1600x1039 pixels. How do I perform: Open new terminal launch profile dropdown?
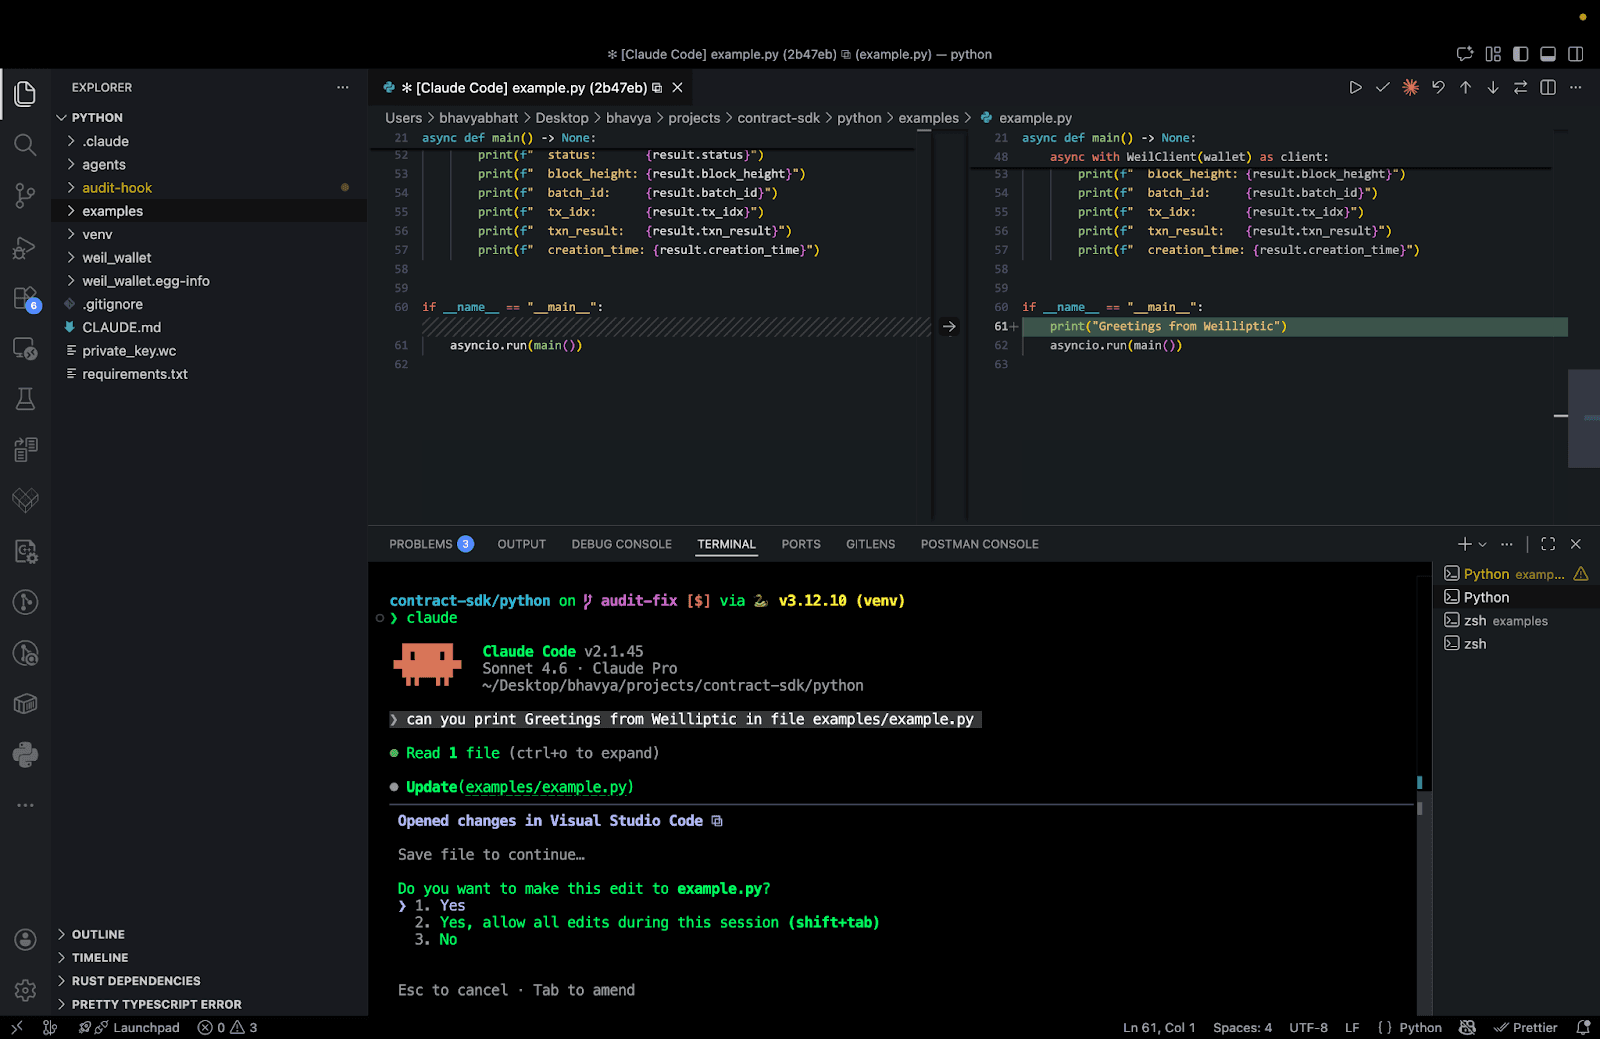(1482, 544)
